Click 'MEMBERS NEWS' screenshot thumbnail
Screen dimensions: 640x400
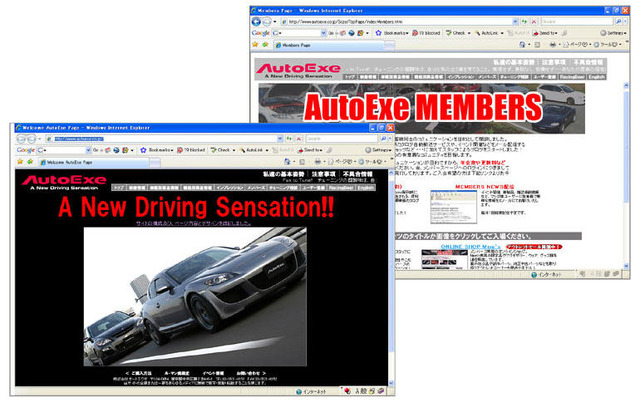tap(453, 207)
